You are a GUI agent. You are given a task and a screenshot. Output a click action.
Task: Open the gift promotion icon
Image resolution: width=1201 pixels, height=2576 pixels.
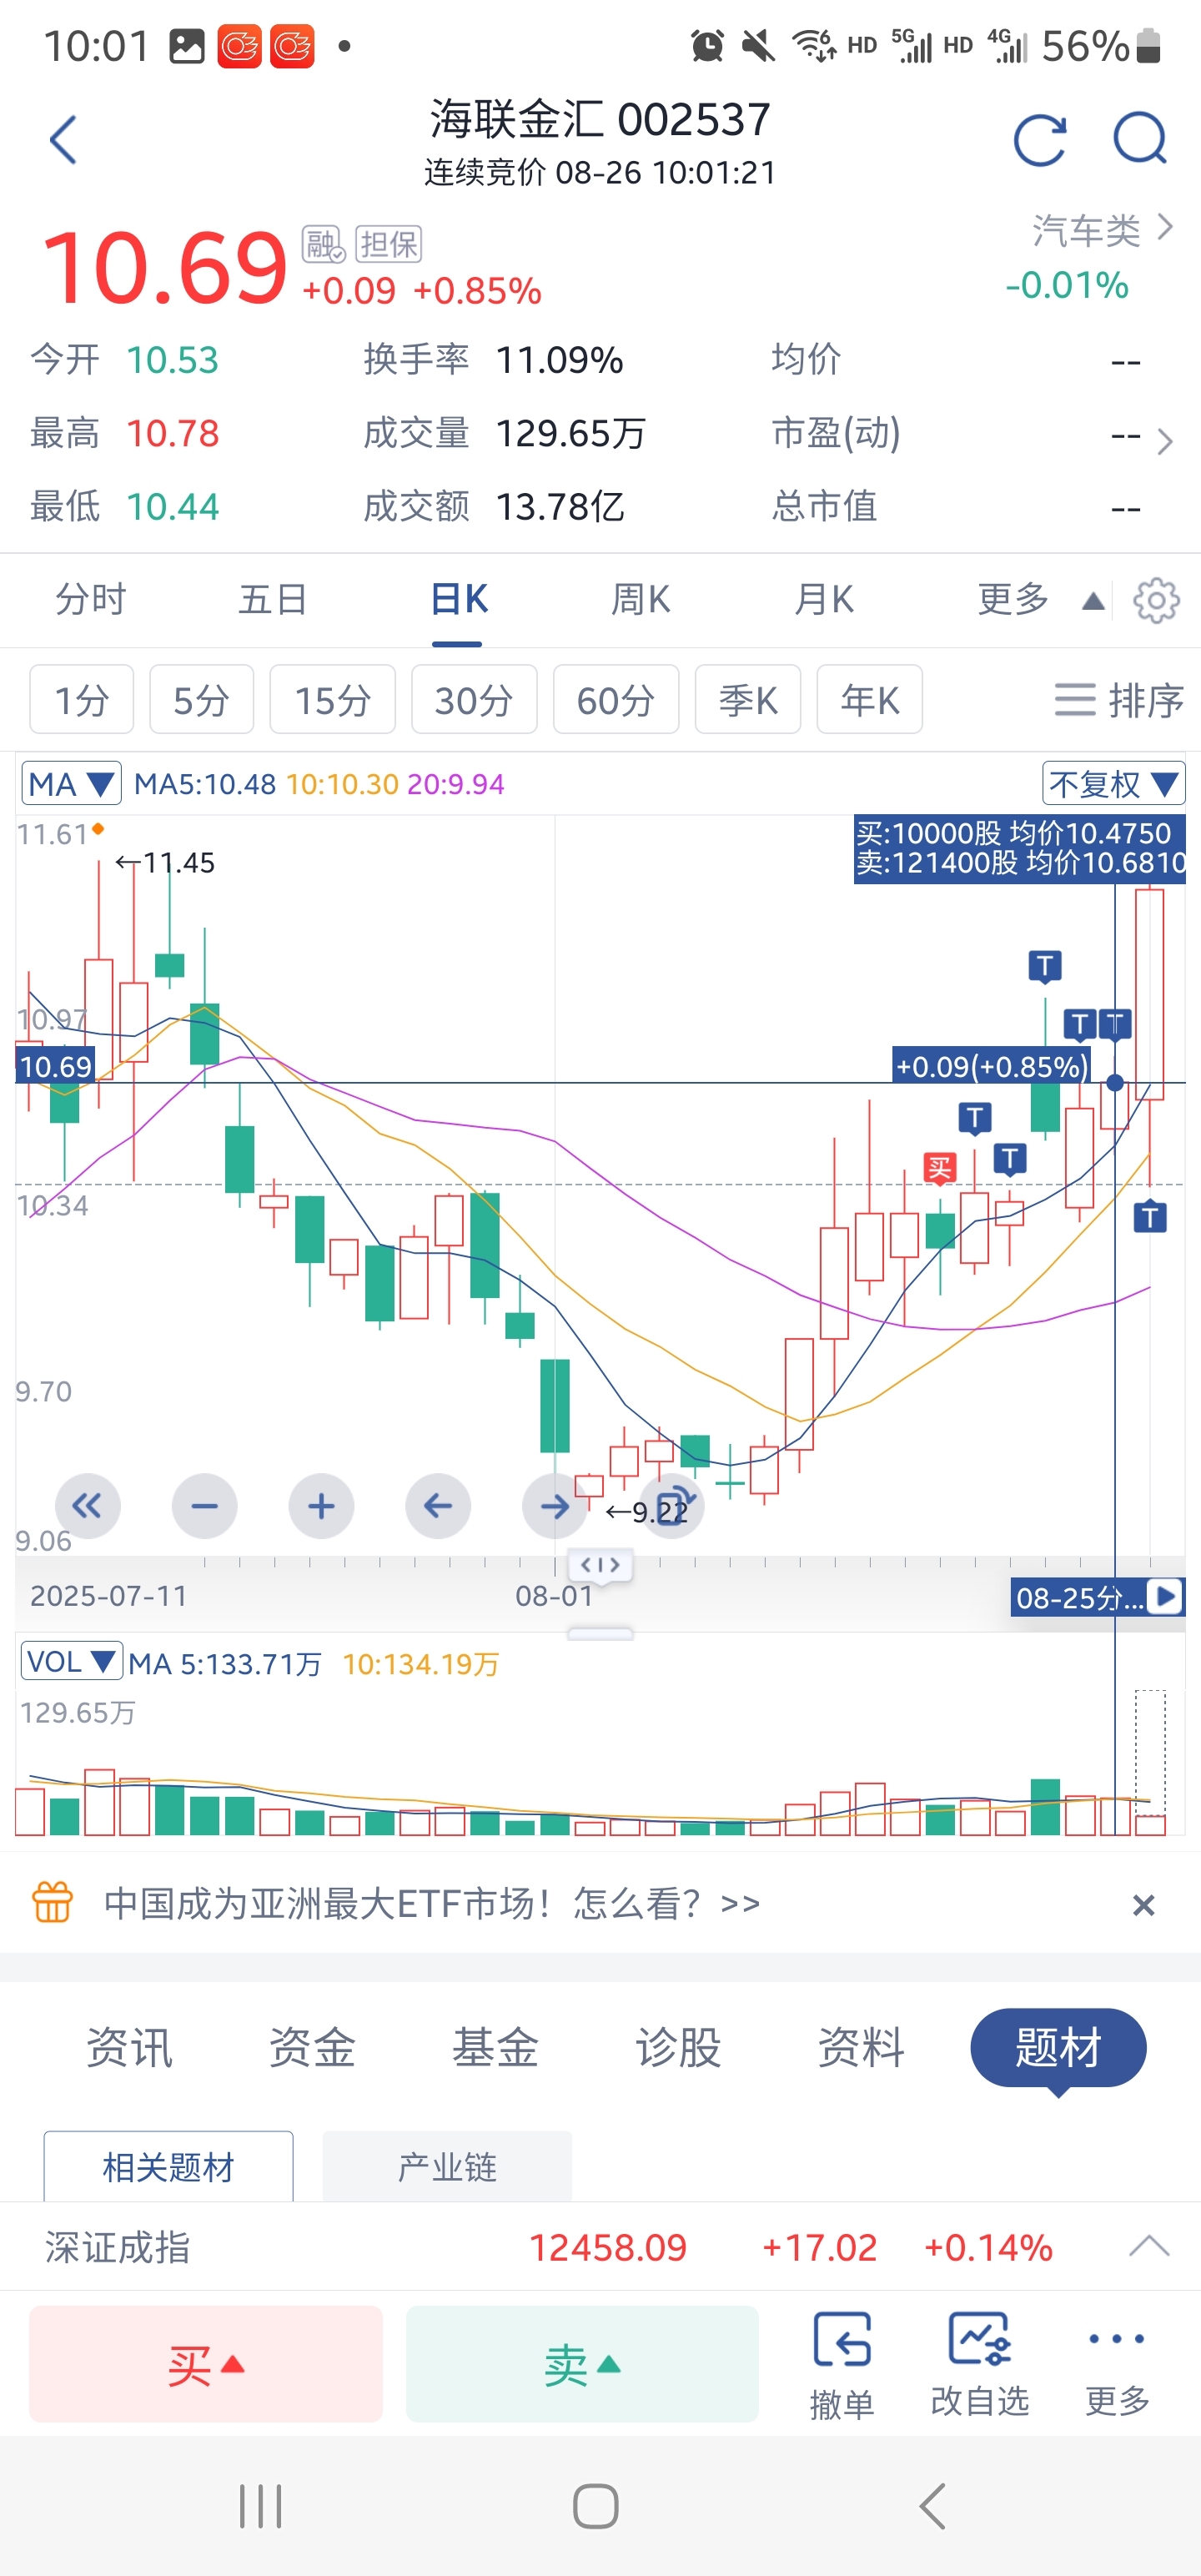(53, 1903)
